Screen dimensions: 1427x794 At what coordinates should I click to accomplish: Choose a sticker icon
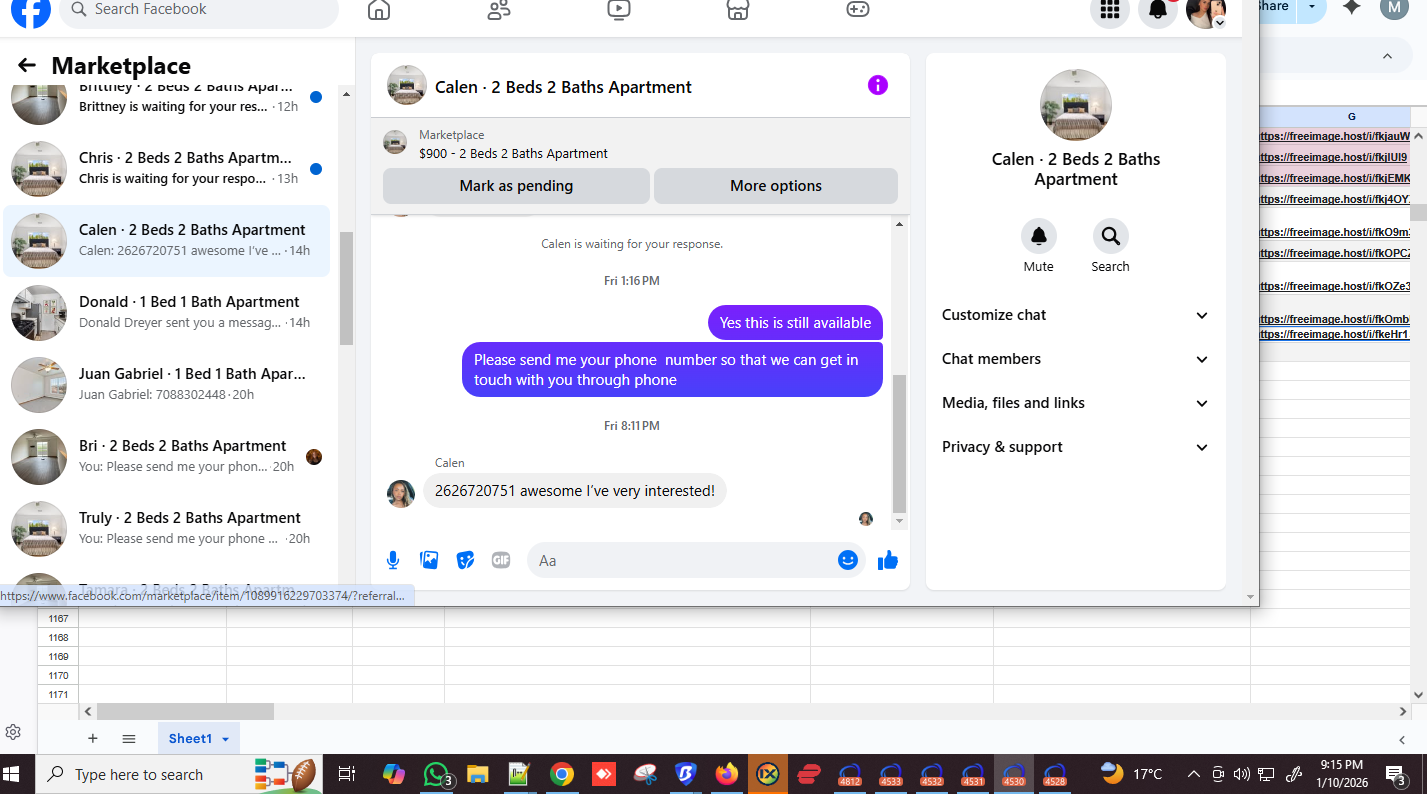pos(465,560)
